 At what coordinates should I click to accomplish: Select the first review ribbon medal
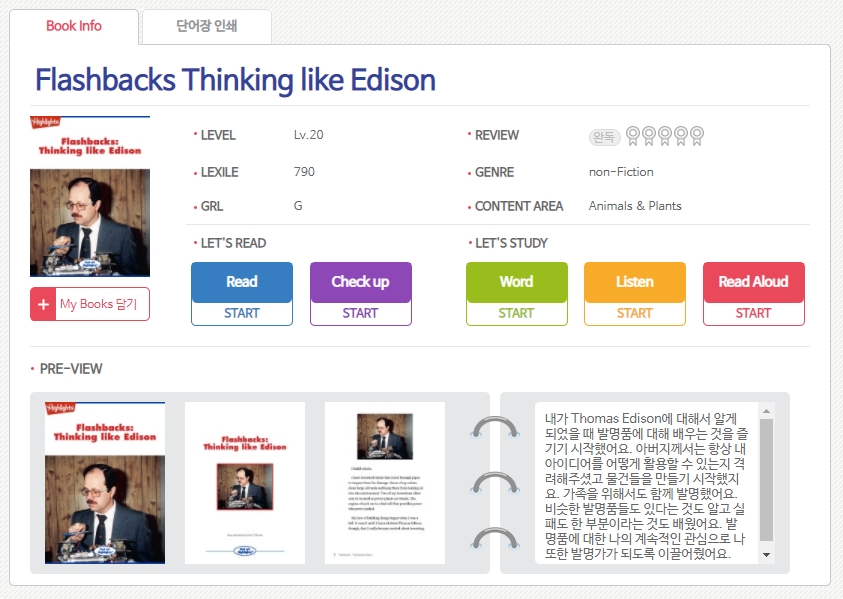[633, 136]
